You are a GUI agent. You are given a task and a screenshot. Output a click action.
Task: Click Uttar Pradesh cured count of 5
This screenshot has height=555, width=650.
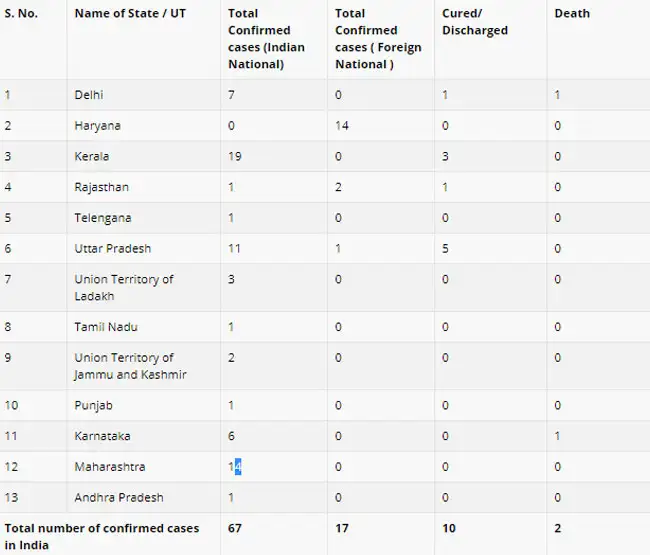pyautogui.click(x=445, y=249)
